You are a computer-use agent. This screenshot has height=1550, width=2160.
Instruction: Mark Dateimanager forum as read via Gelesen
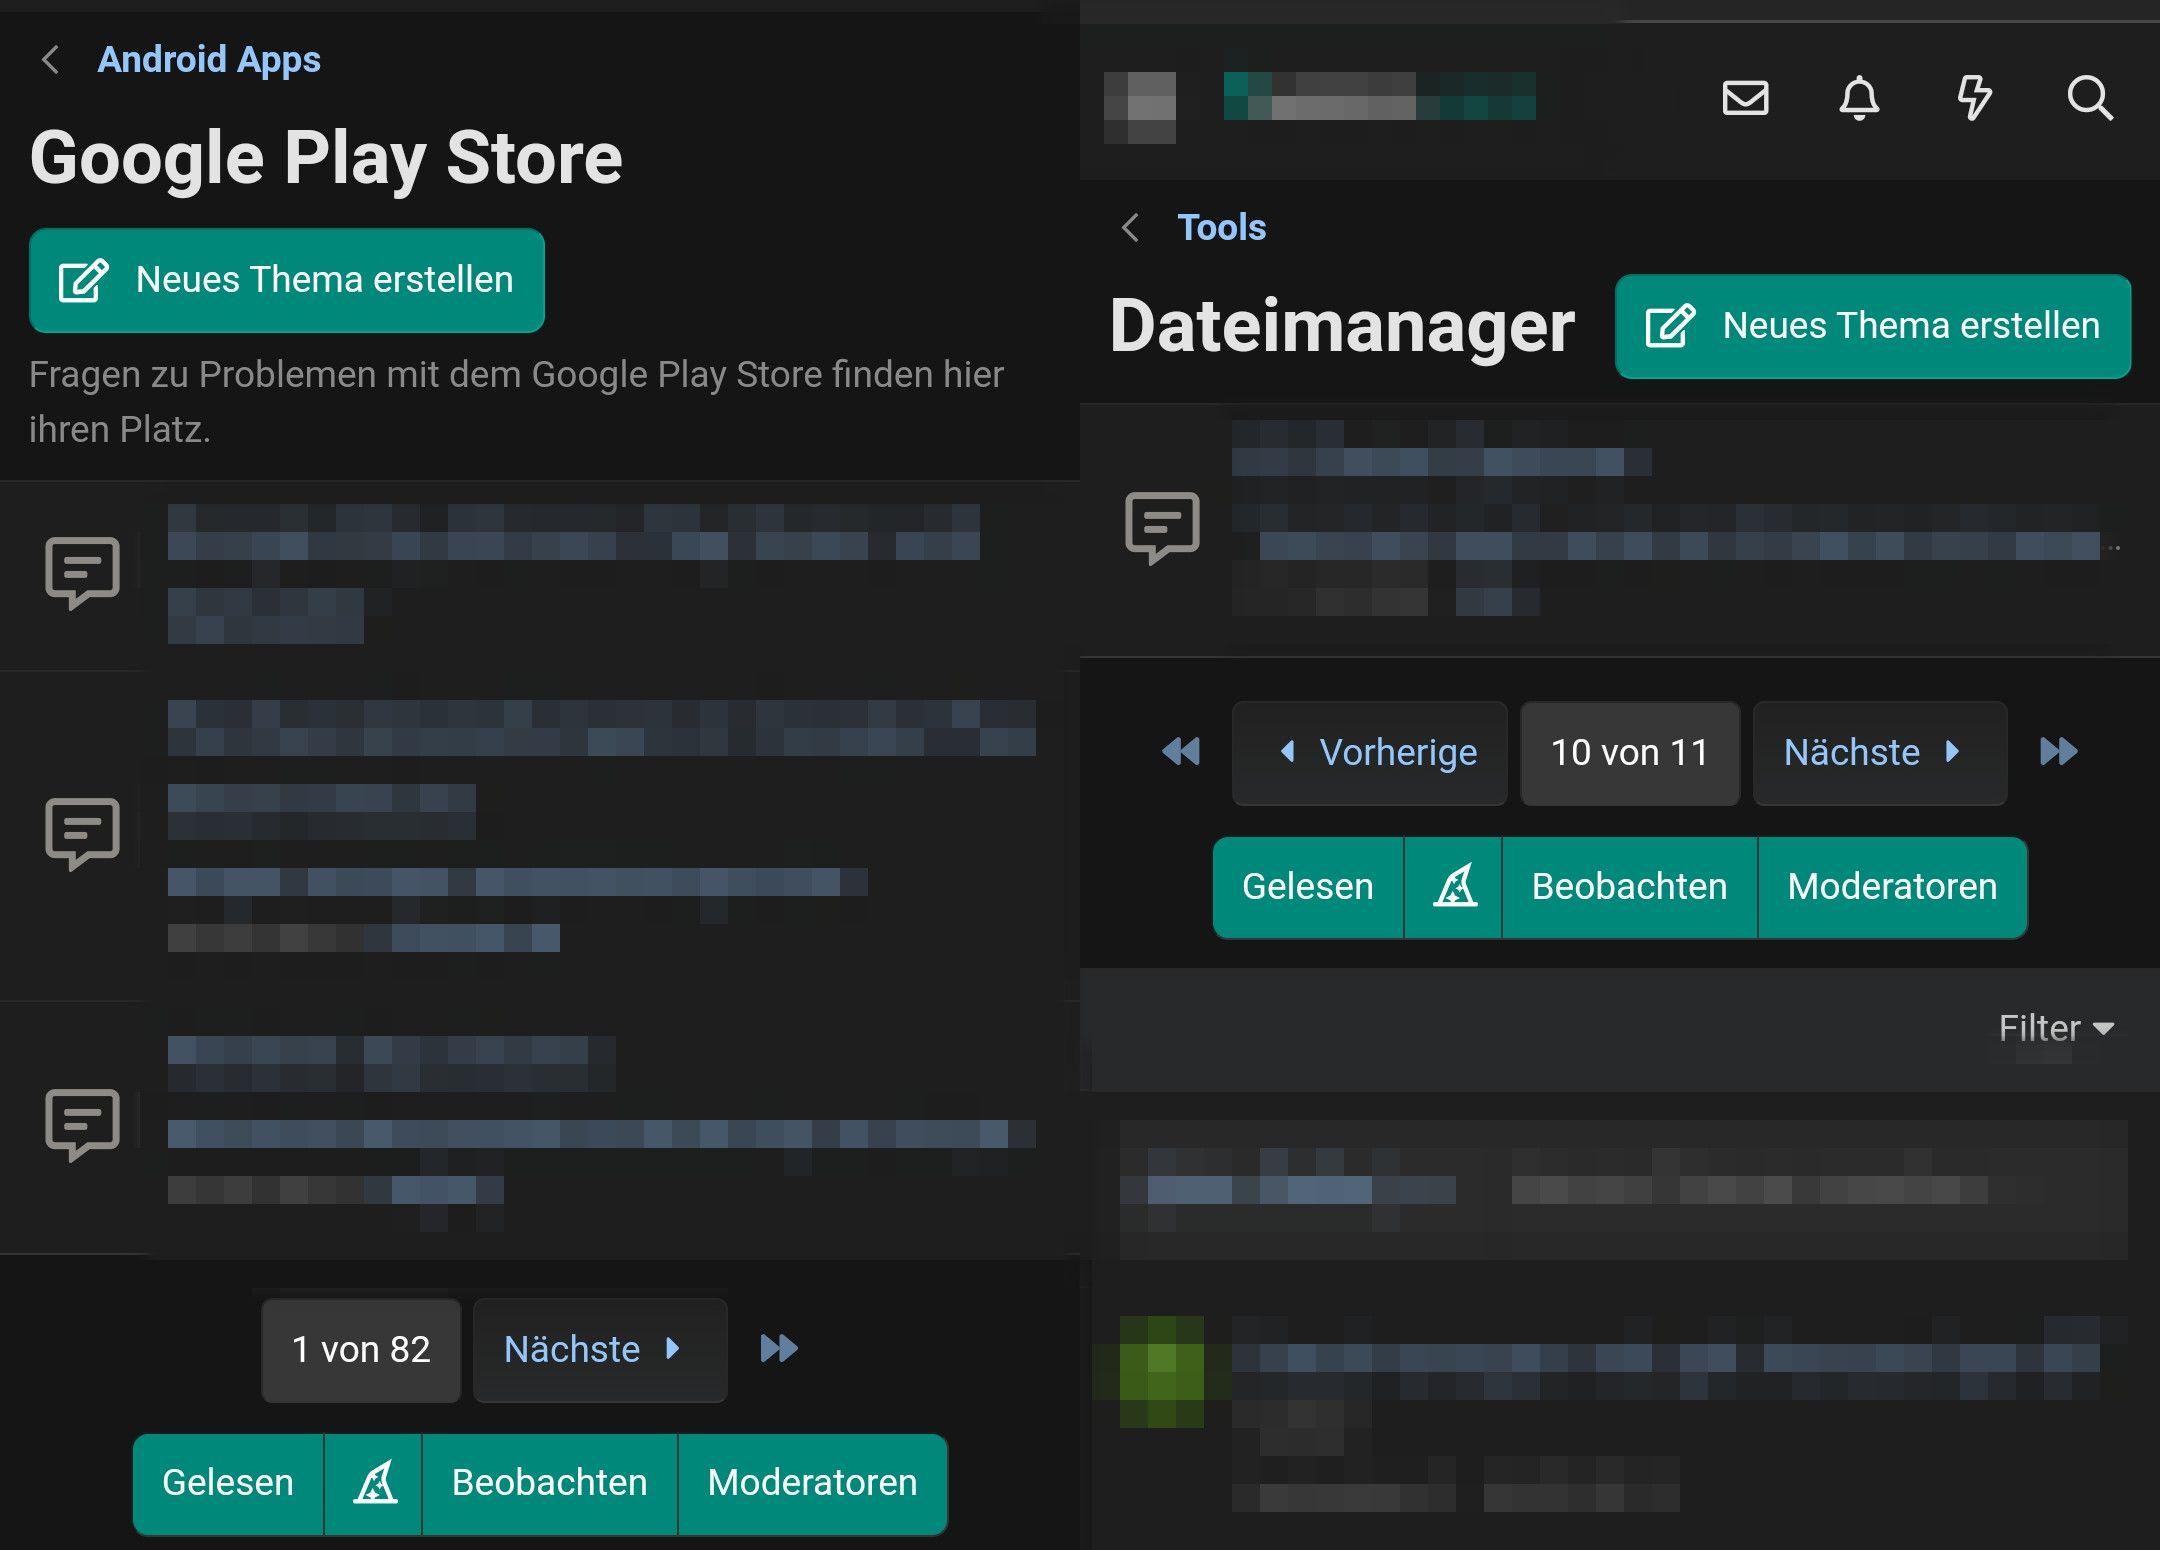coord(1308,888)
